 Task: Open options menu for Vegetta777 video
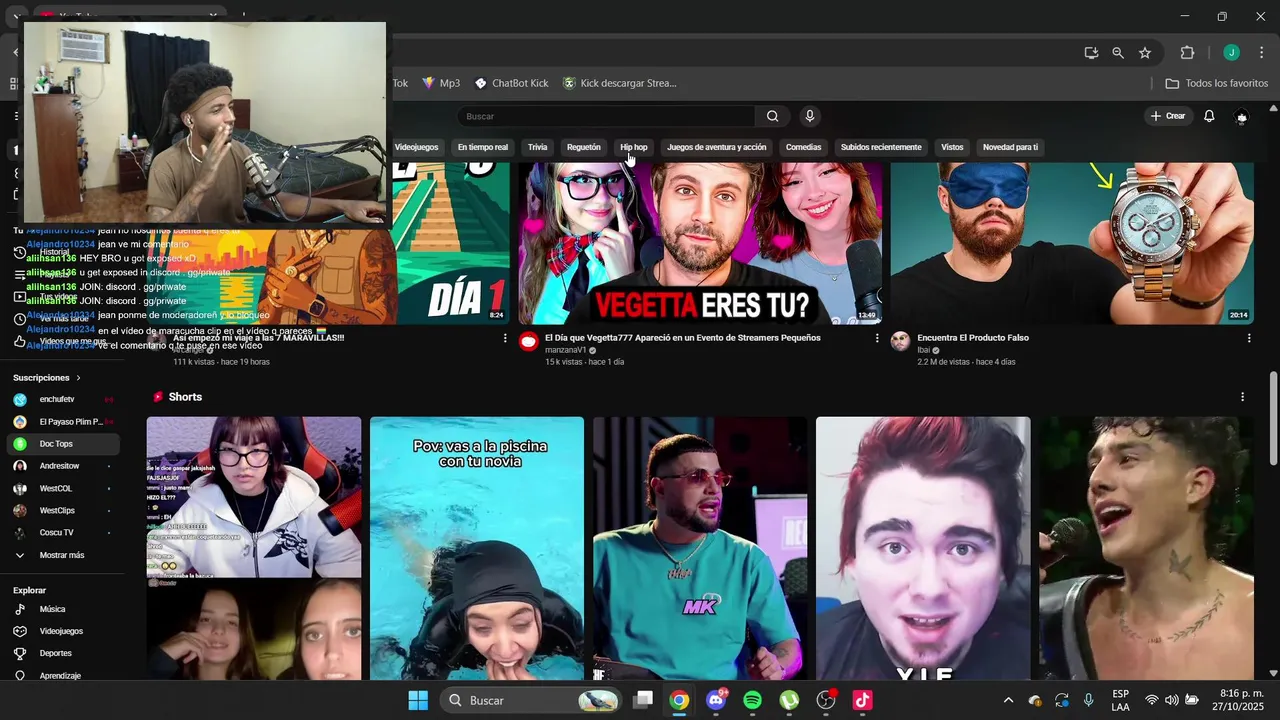(877, 338)
